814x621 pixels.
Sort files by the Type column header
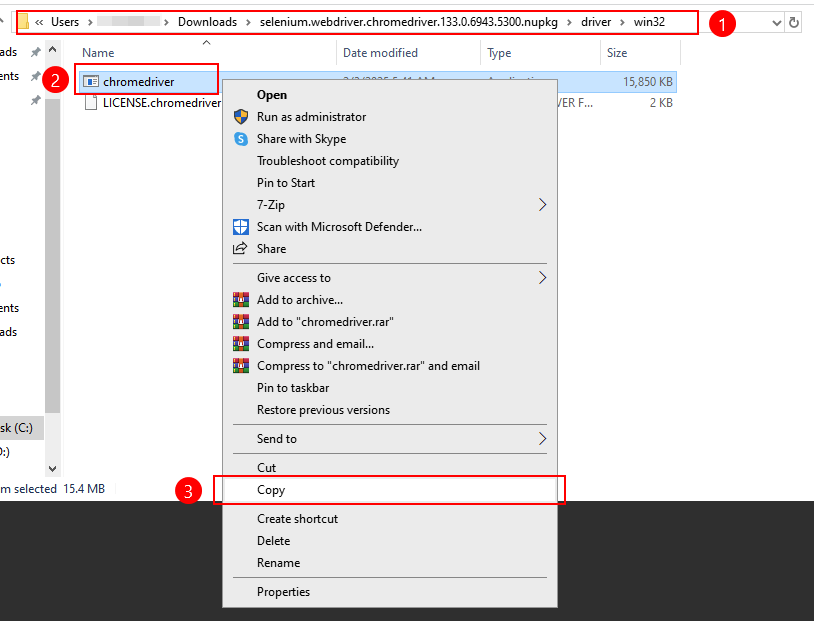pos(540,52)
